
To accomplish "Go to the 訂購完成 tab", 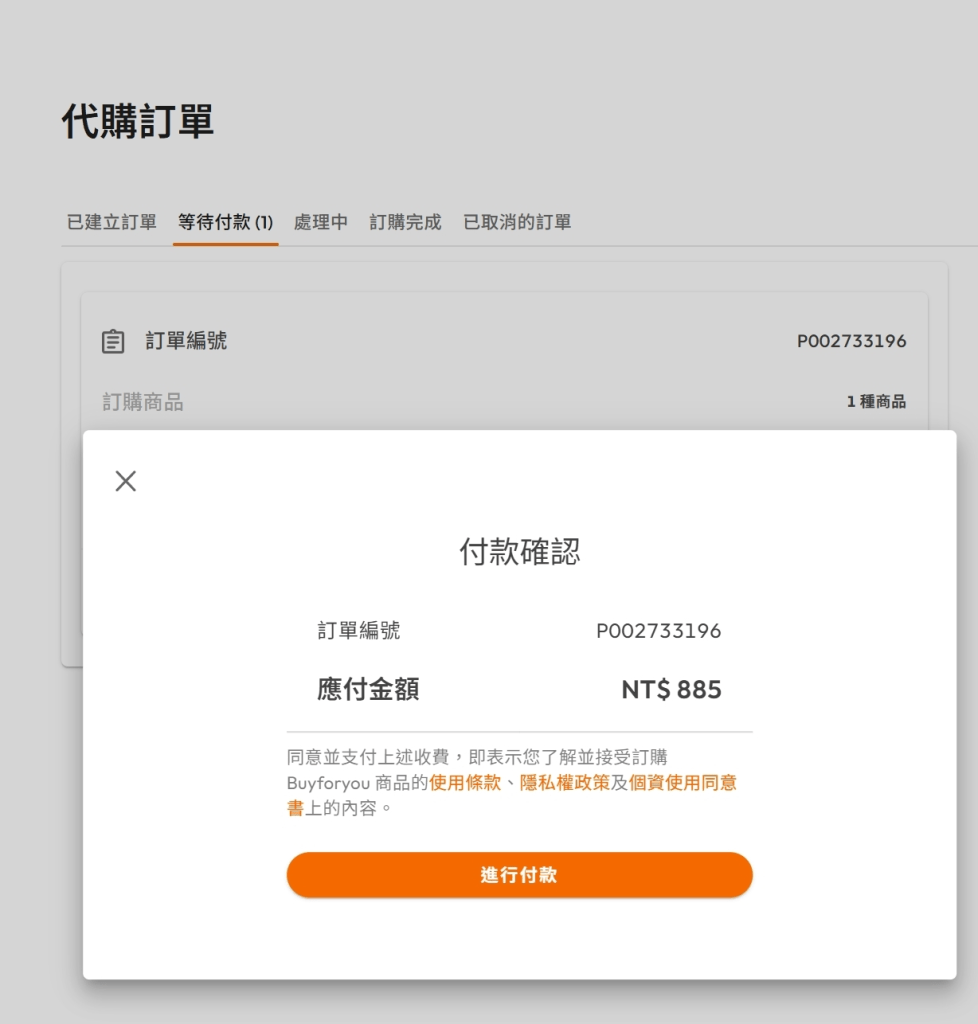I will point(405,222).
